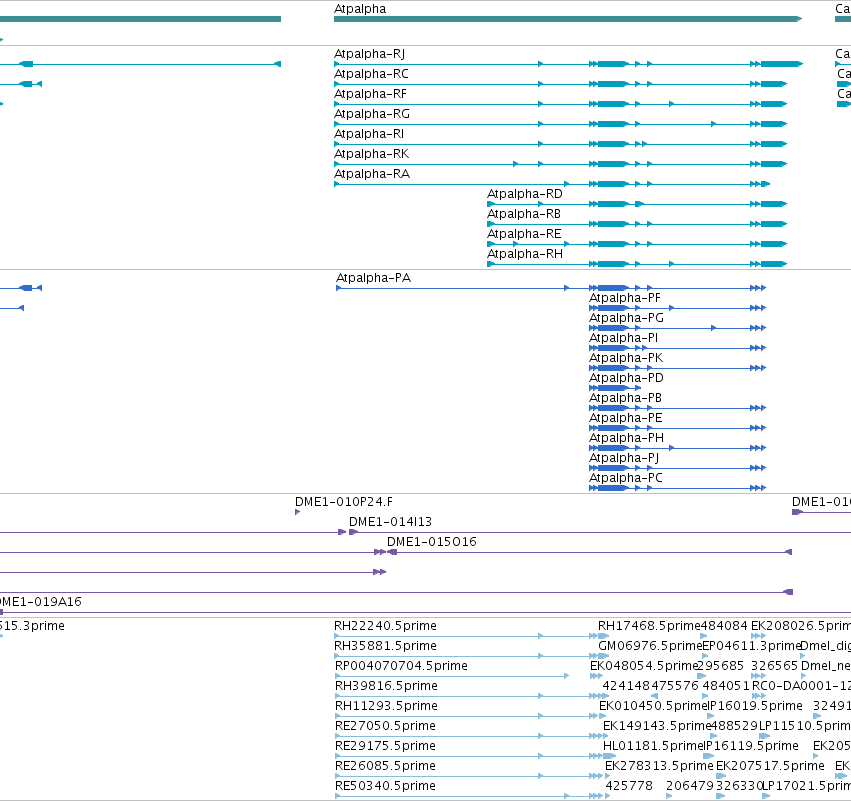Click BAC clone label DME1-014I13
Image resolution: width=851 pixels, height=801 pixels.
coord(390,523)
